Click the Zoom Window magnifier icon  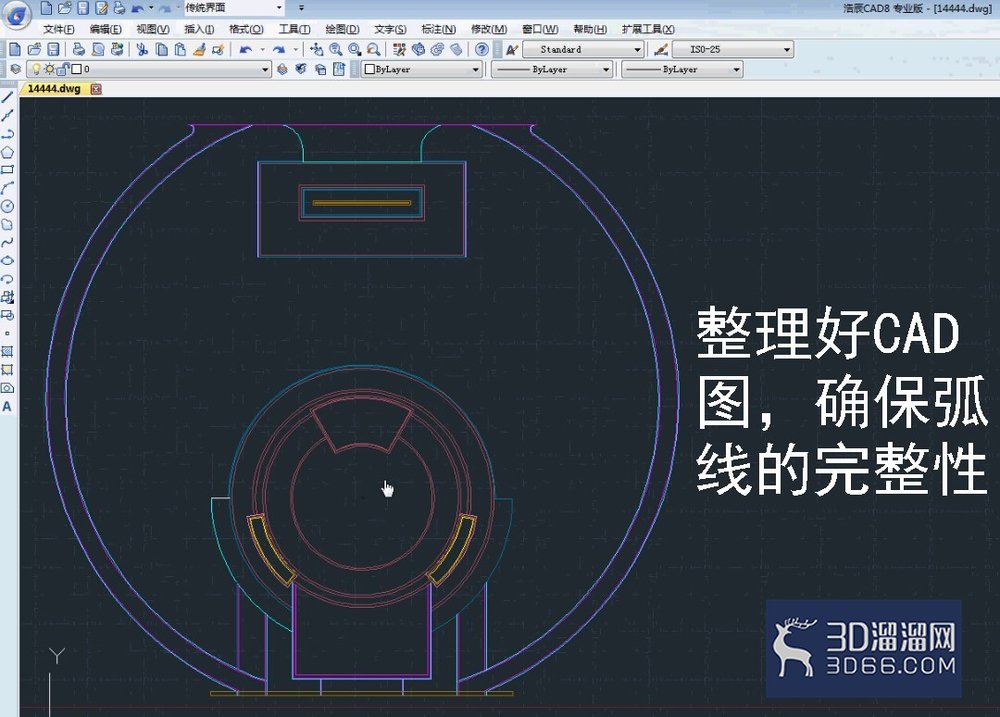pyautogui.click(x=355, y=49)
